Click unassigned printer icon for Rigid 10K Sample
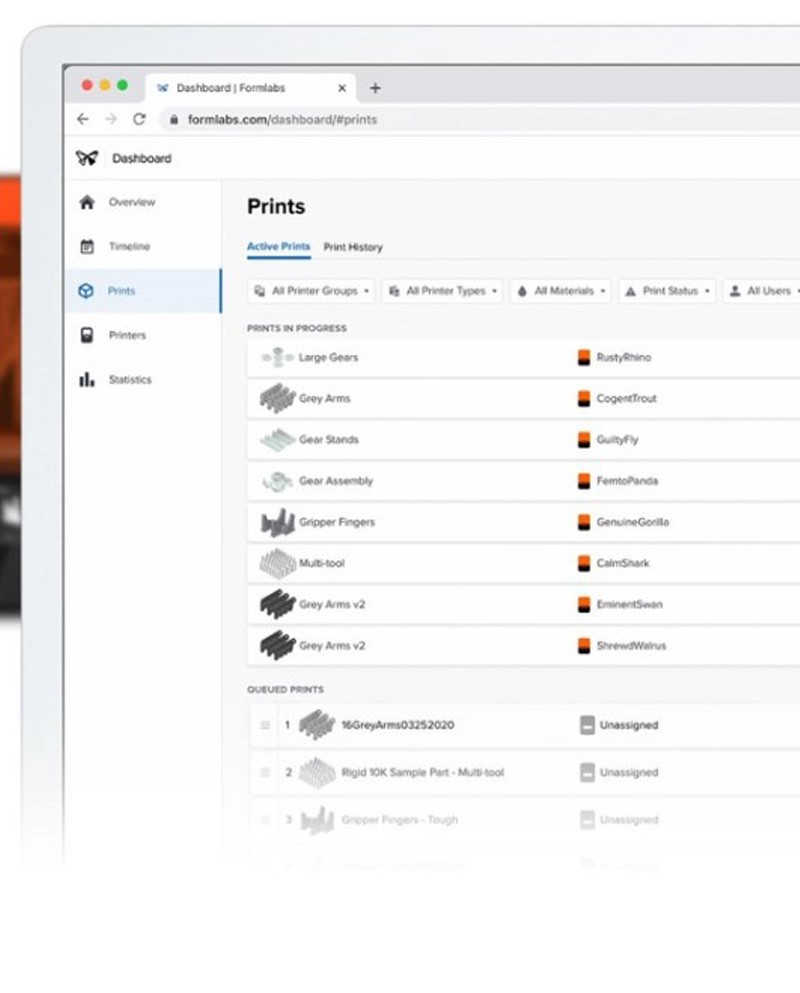Image resolution: width=800 pixels, height=993 pixels. tap(587, 773)
